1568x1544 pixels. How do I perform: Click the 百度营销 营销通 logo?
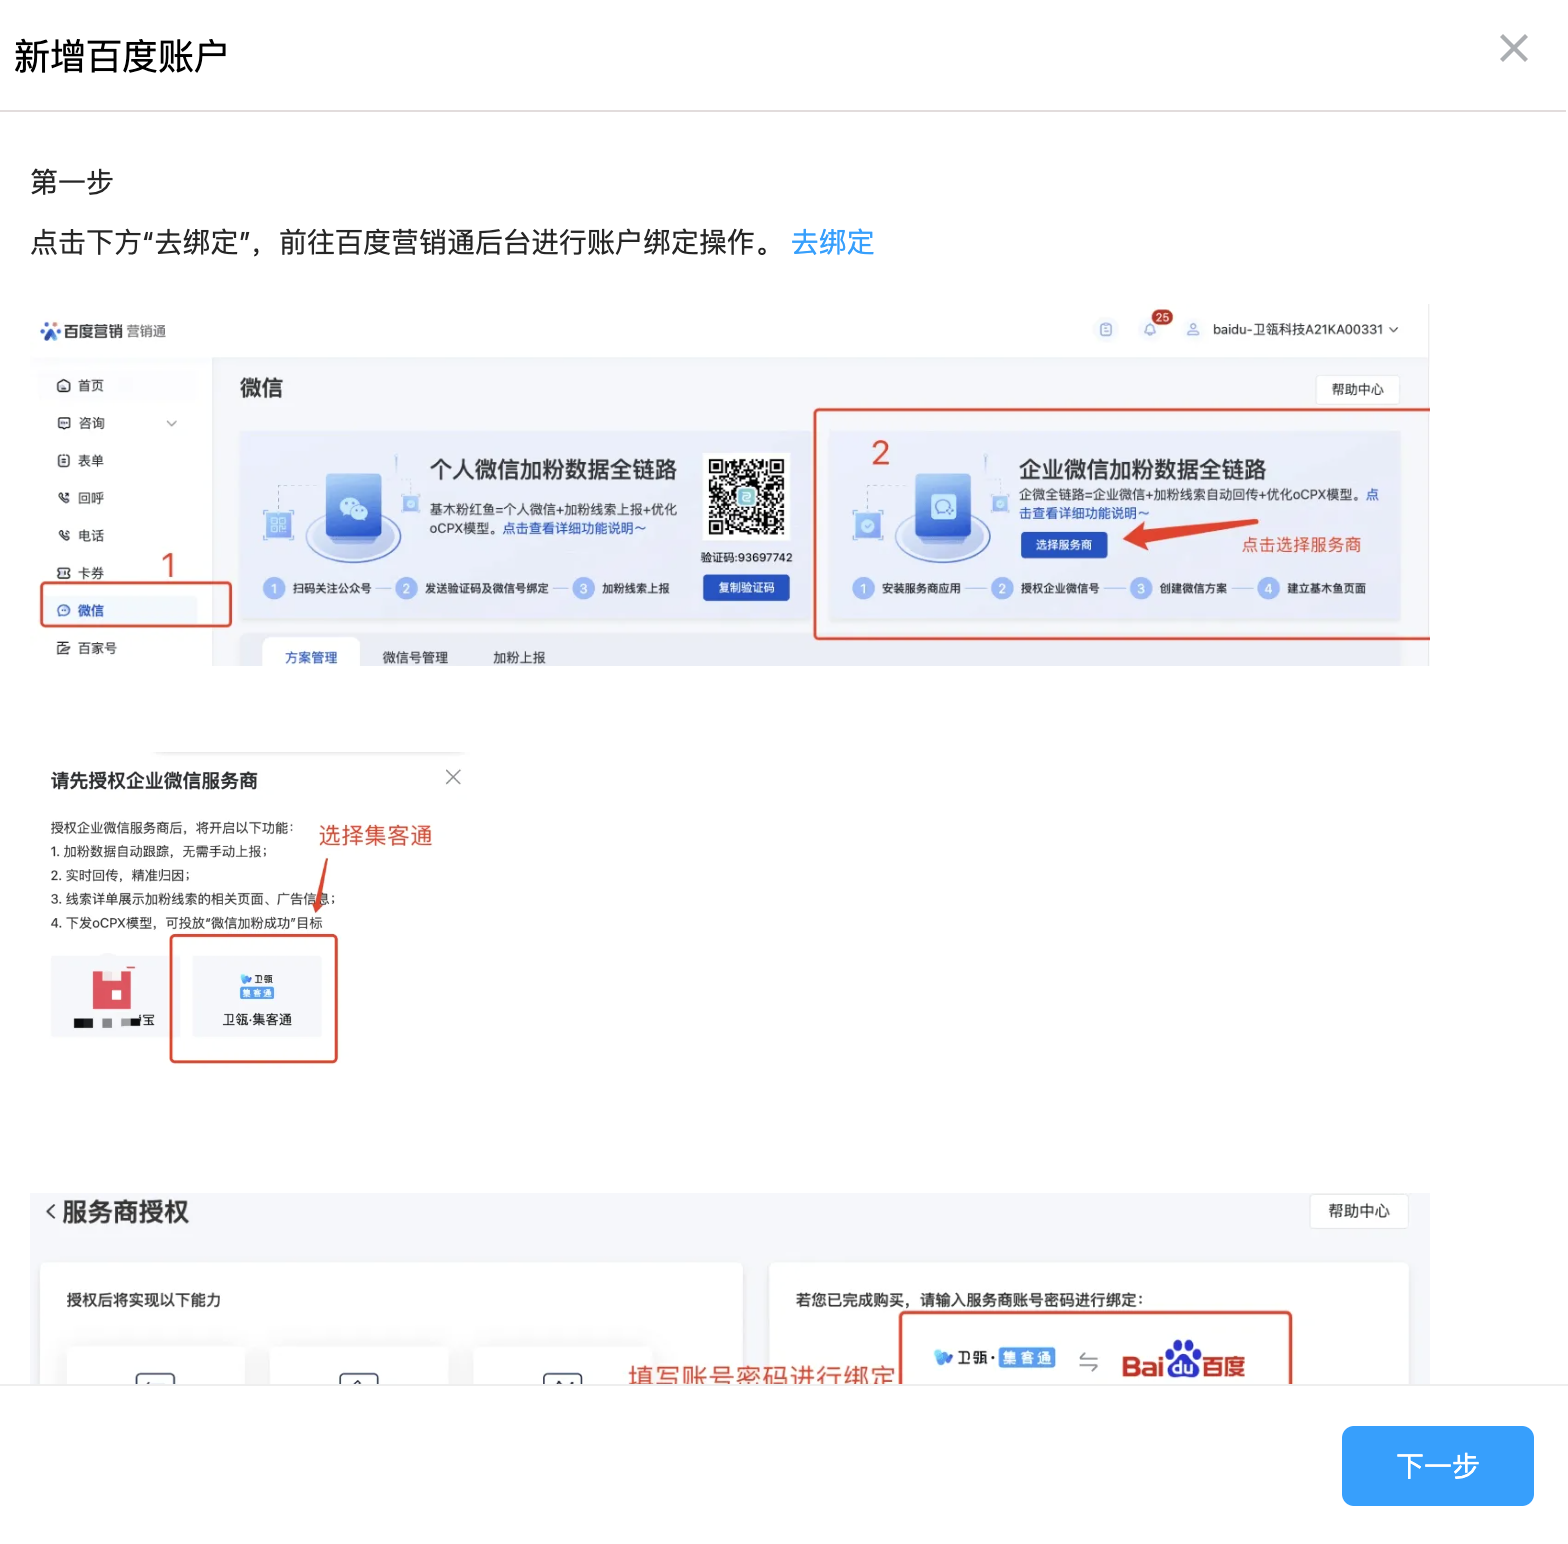103,331
